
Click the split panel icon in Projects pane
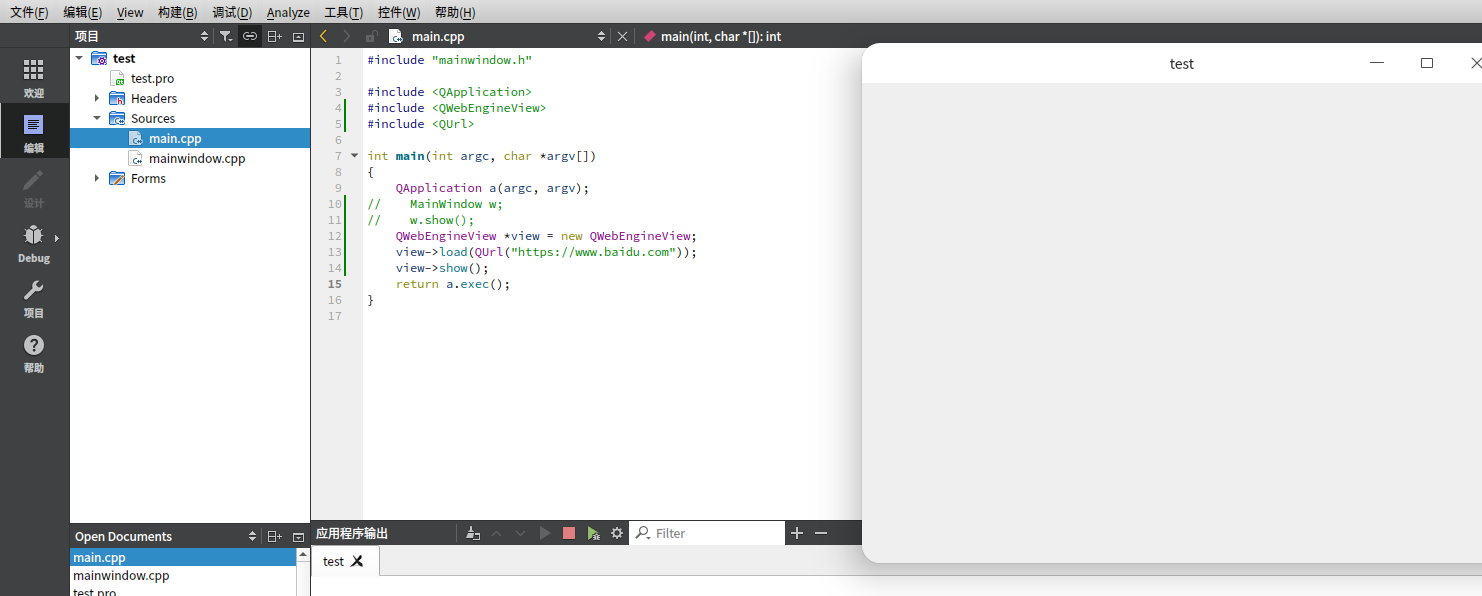tap(274, 36)
